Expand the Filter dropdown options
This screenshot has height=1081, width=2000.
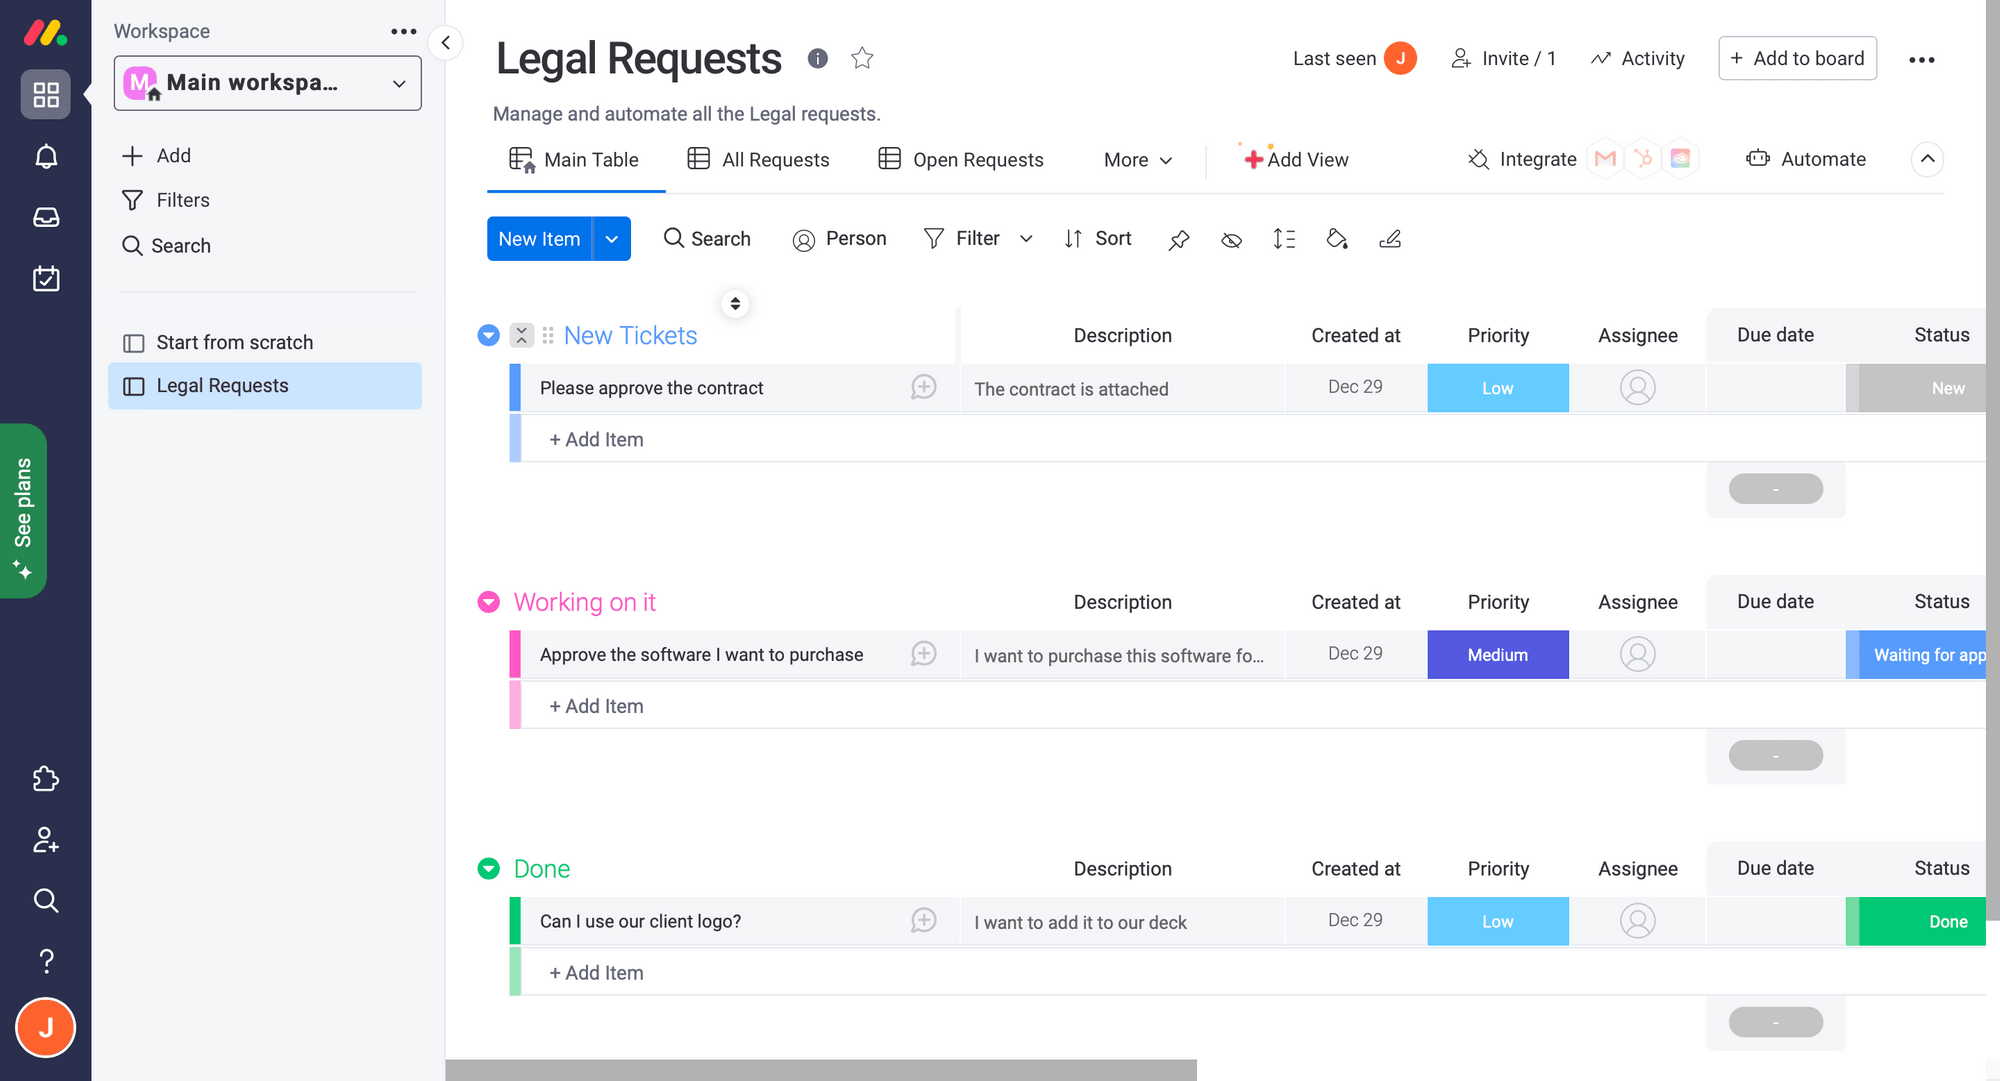[x=1026, y=240]
